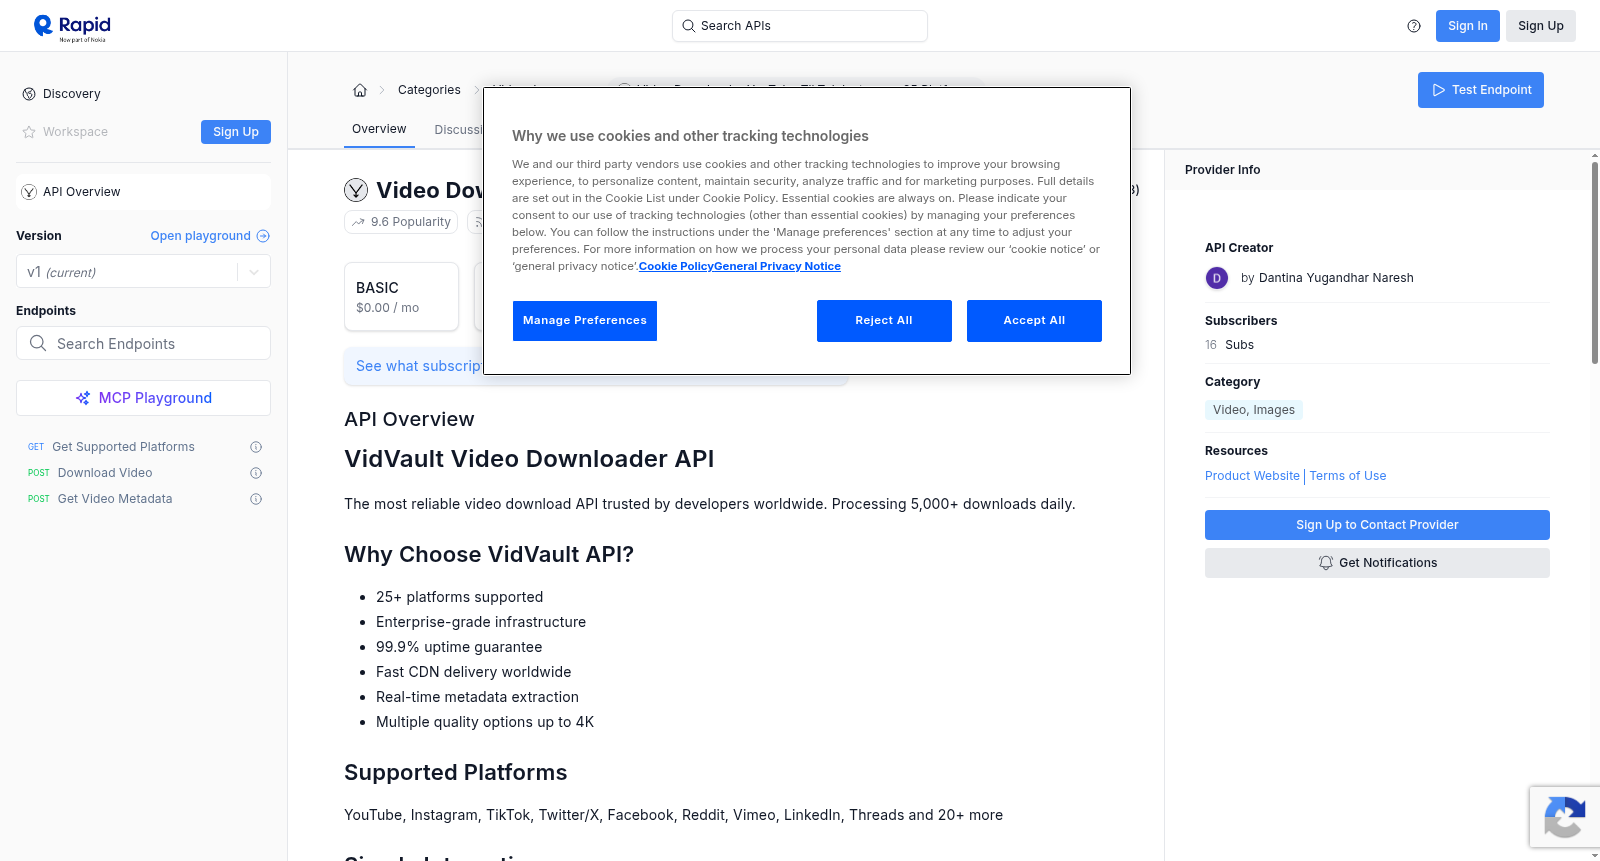Open Manage Preferences for cookies
Viewport: 1600px width, 861px height.
tap(585, 321)
